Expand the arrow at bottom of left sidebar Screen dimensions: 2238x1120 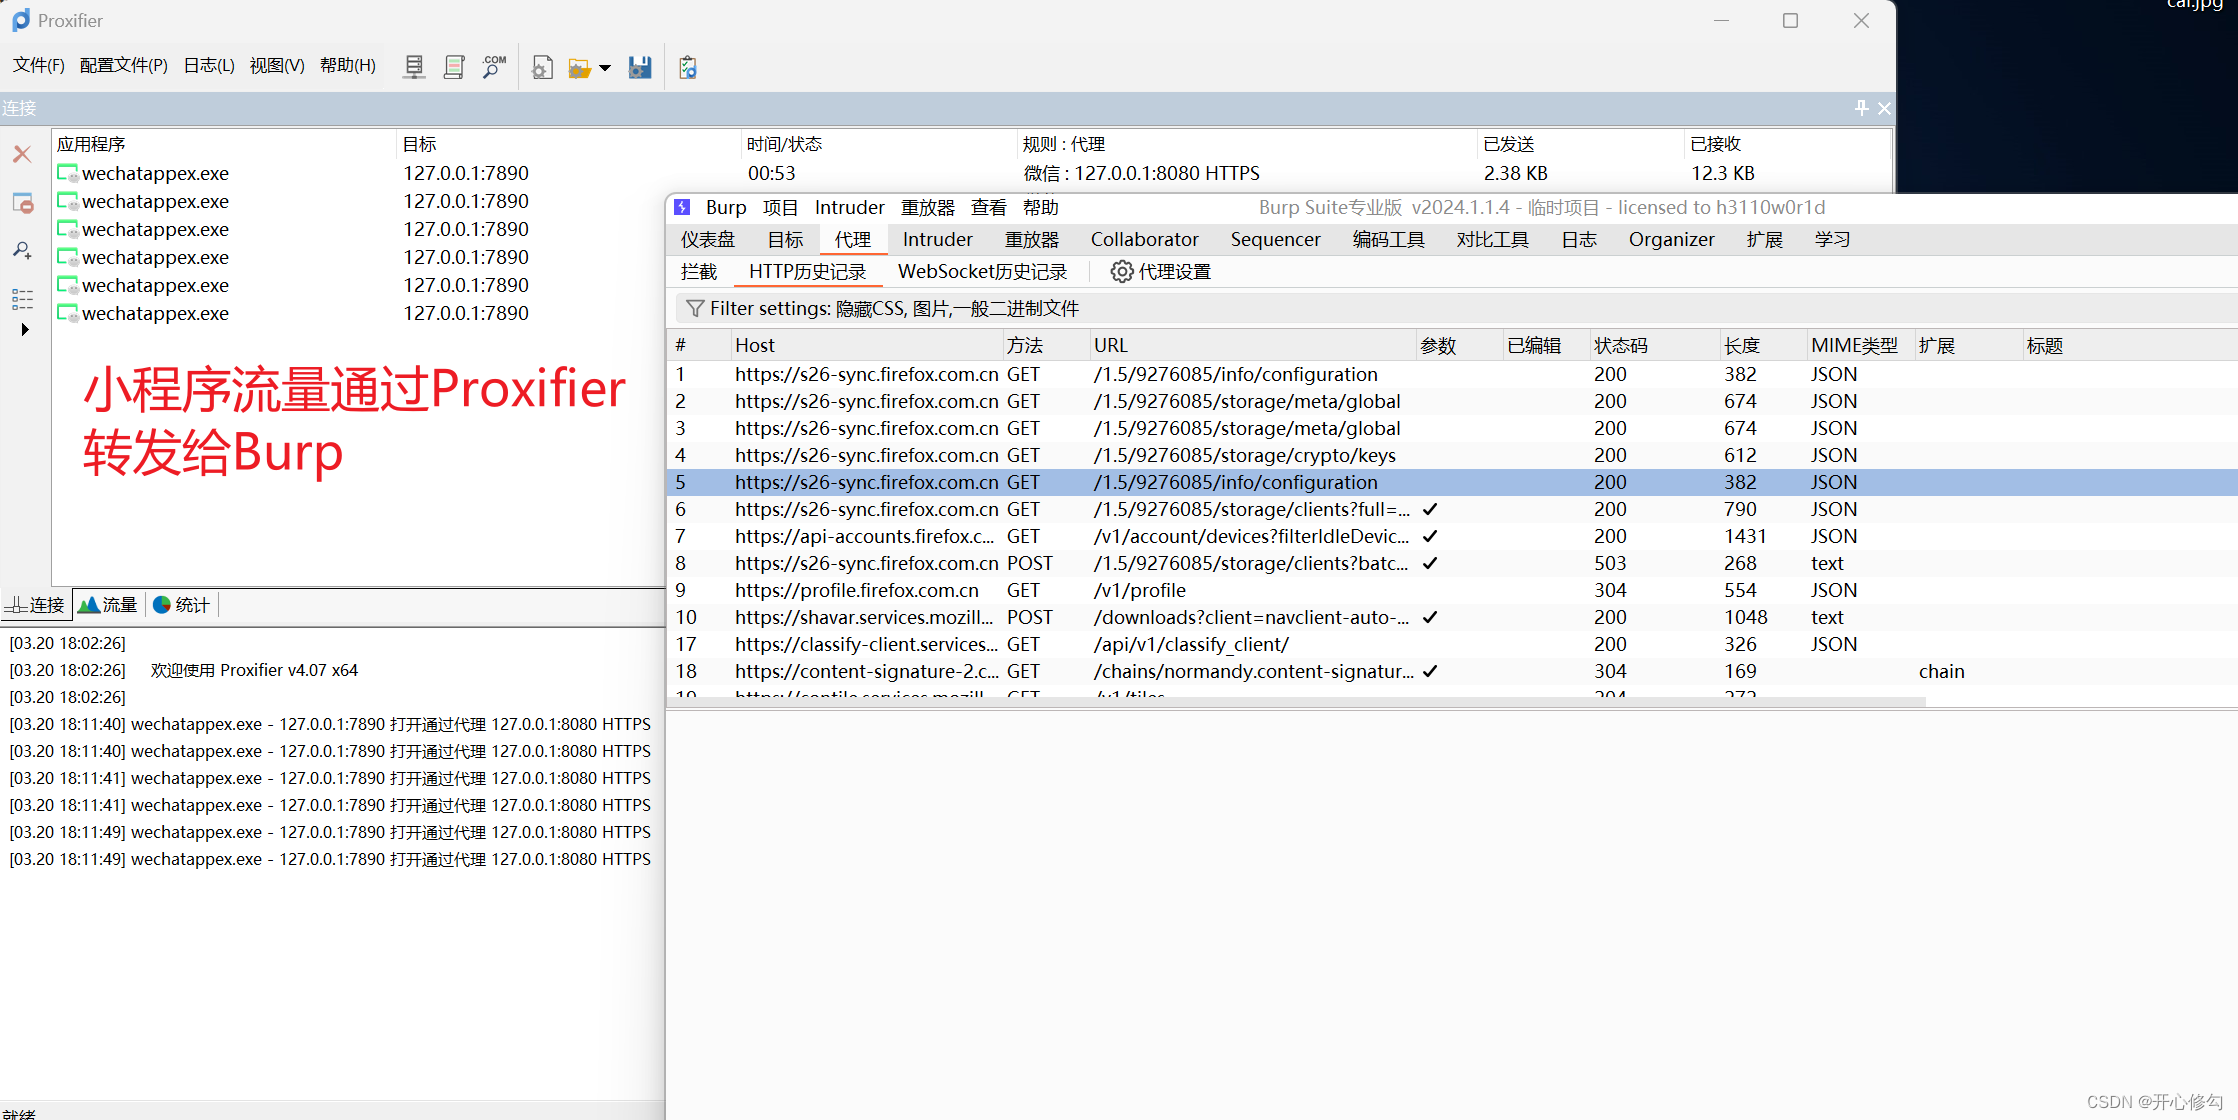pyautogui.click(x=25, y=329)
